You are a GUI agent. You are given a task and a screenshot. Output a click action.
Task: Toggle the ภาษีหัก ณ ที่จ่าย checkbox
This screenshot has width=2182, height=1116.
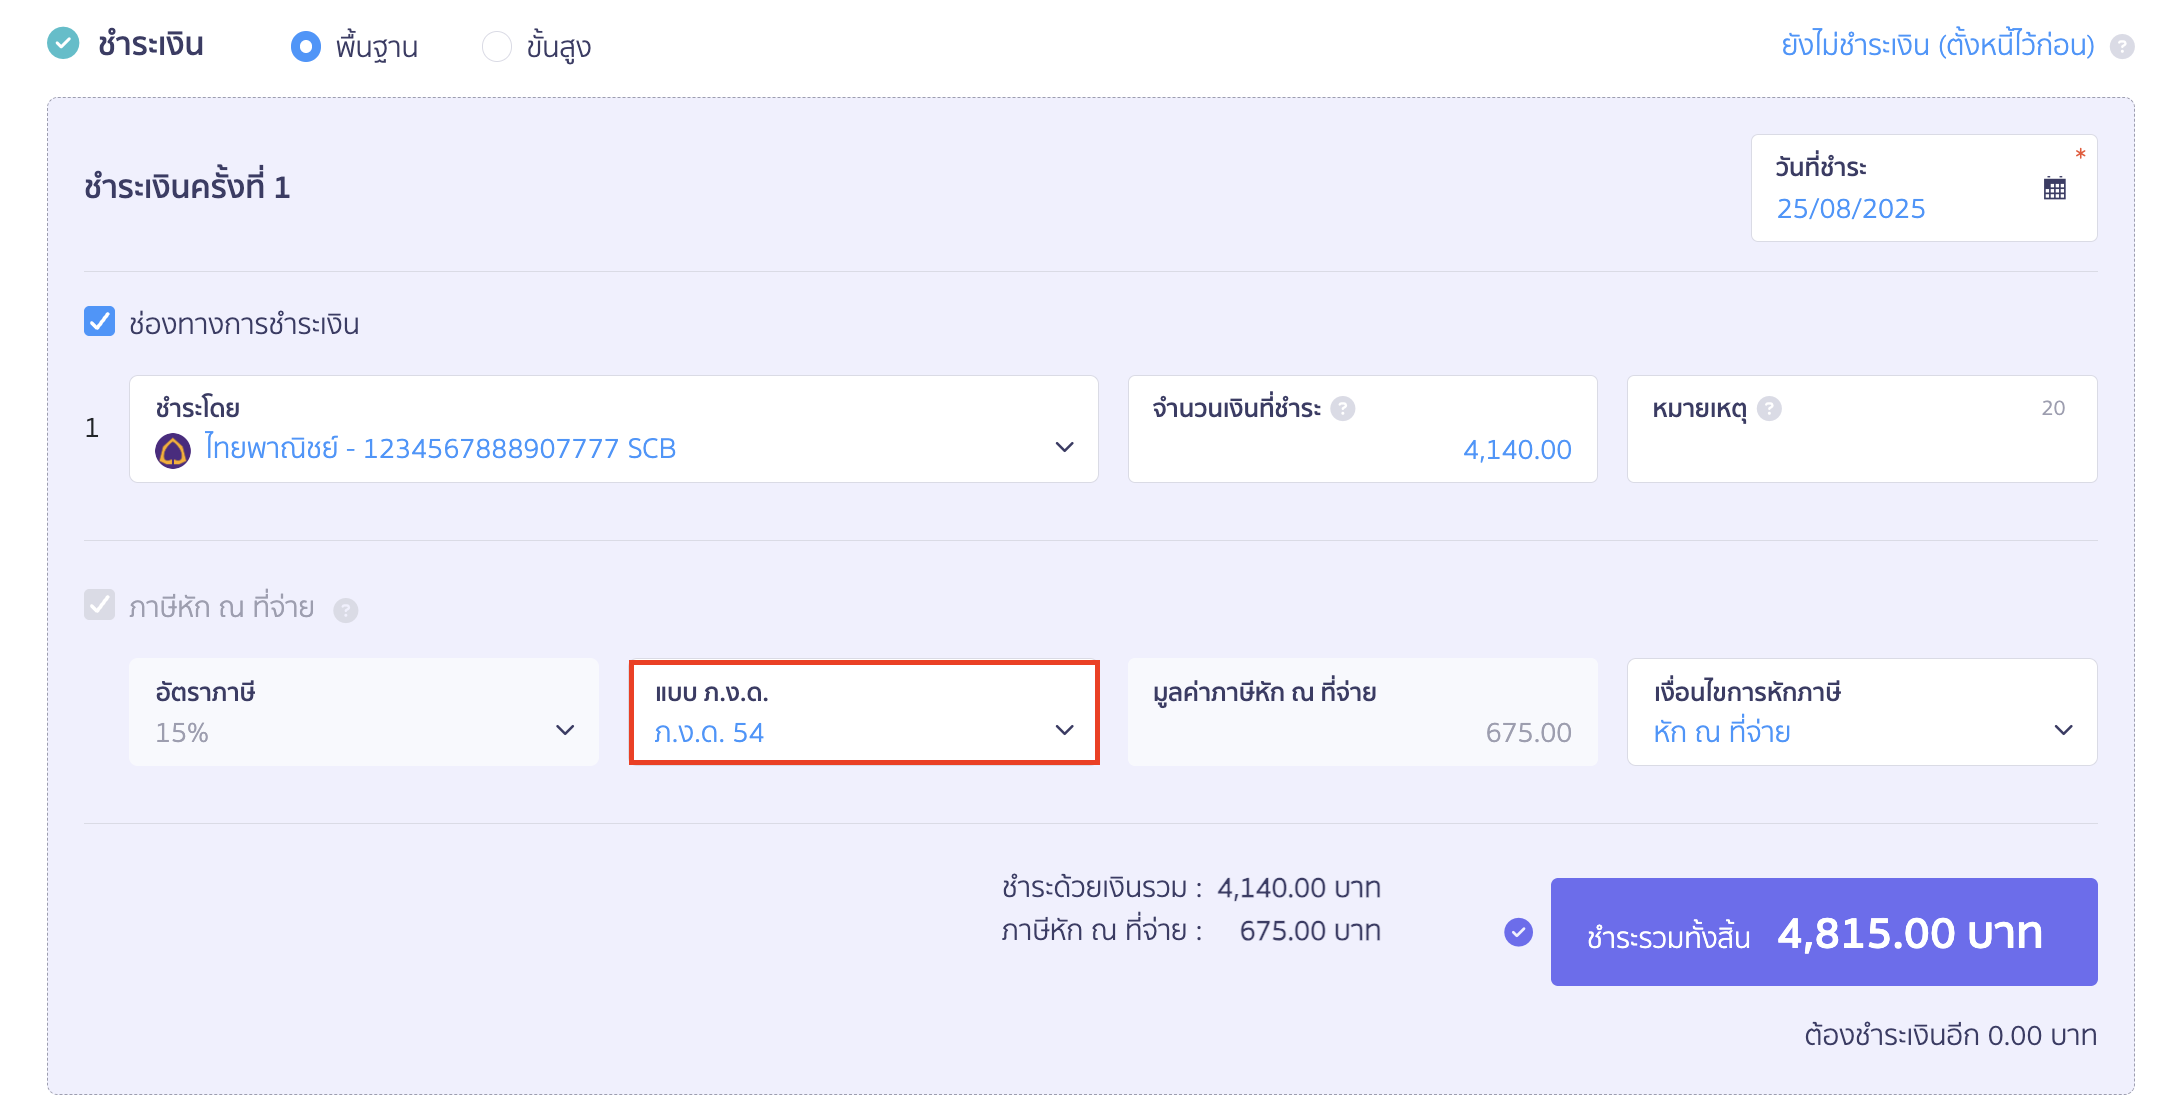[99, 605]
